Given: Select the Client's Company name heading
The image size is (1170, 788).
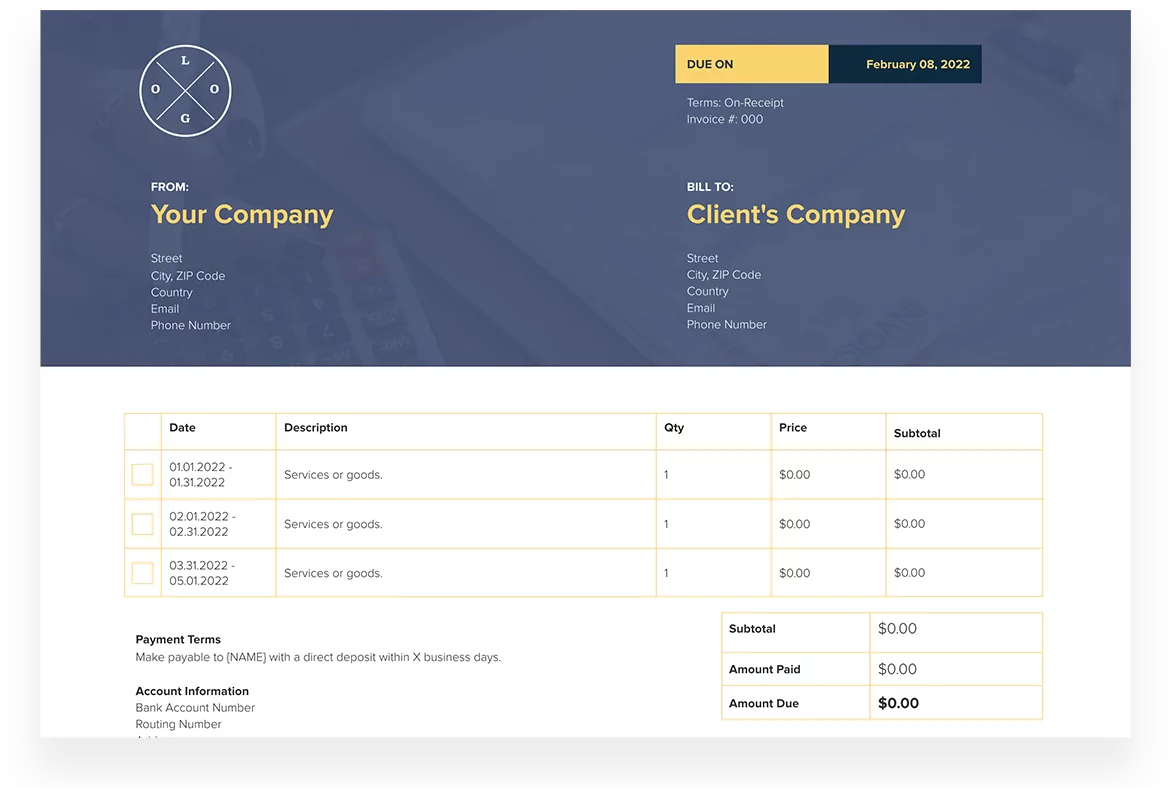Looking at the screenshot, I should point(795,214).
